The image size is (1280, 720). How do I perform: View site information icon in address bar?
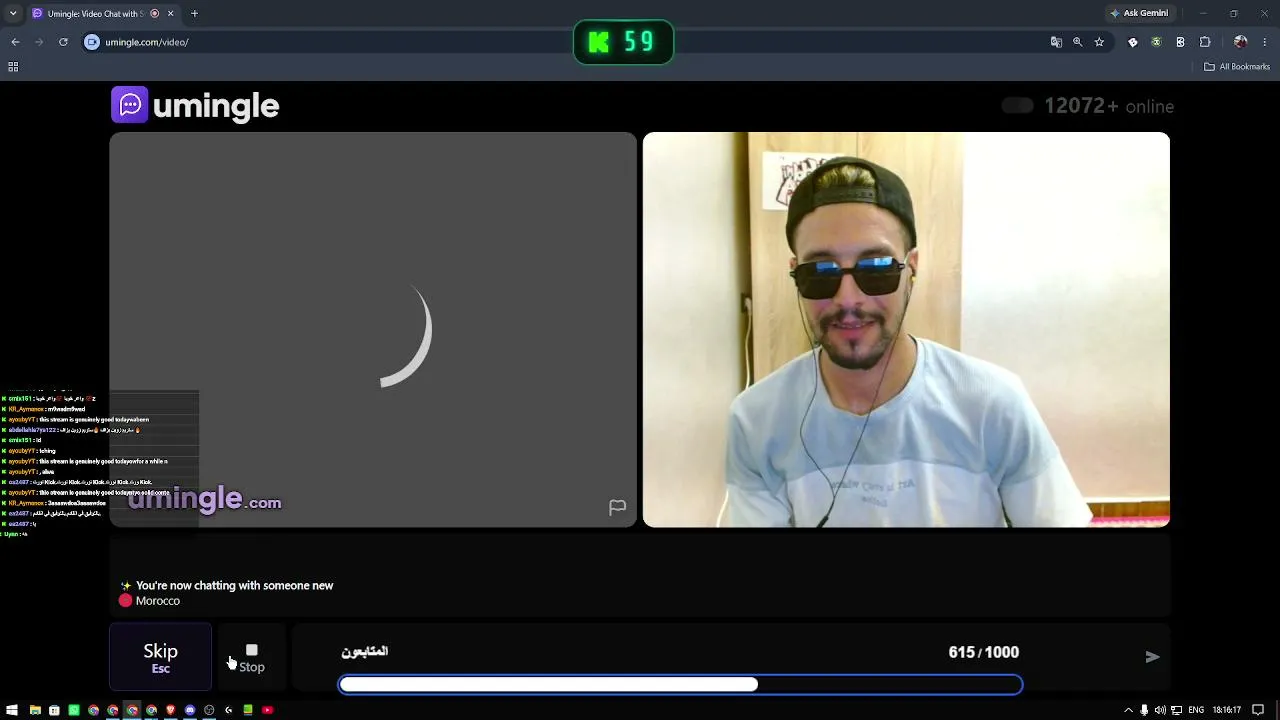[92, 42]
